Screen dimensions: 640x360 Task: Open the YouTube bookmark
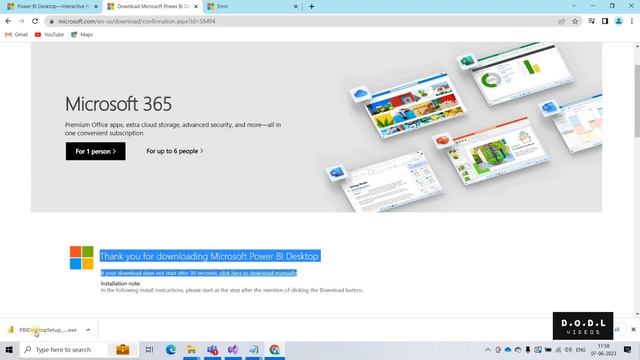click(x=49, y=35)
